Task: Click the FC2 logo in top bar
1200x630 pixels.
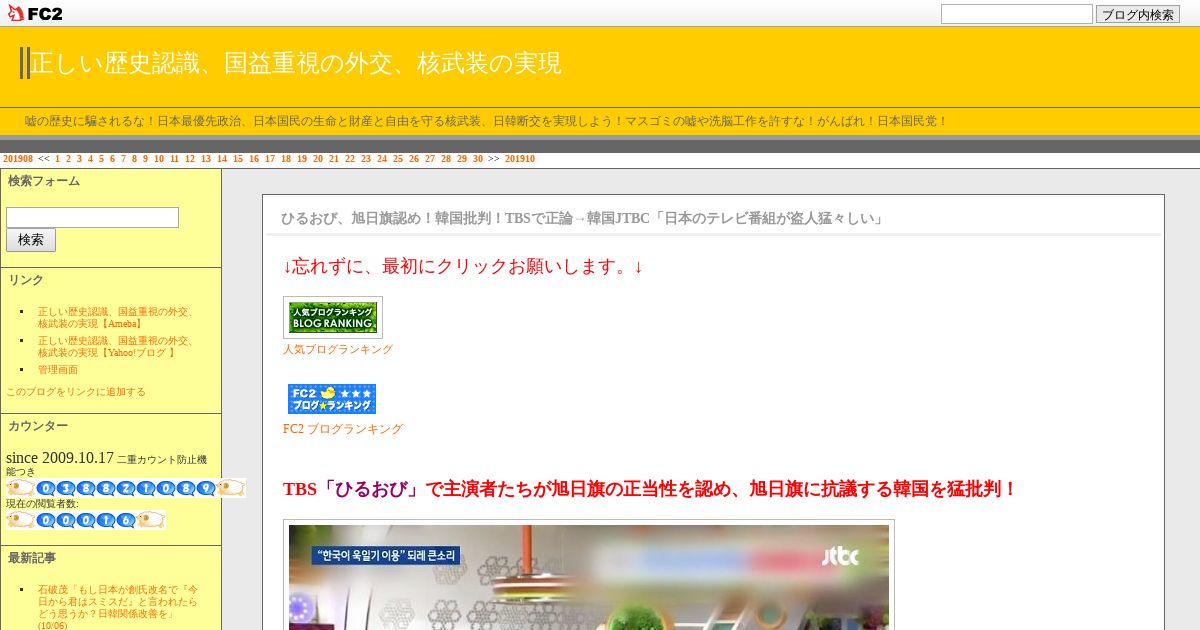Action: [35, 13]
